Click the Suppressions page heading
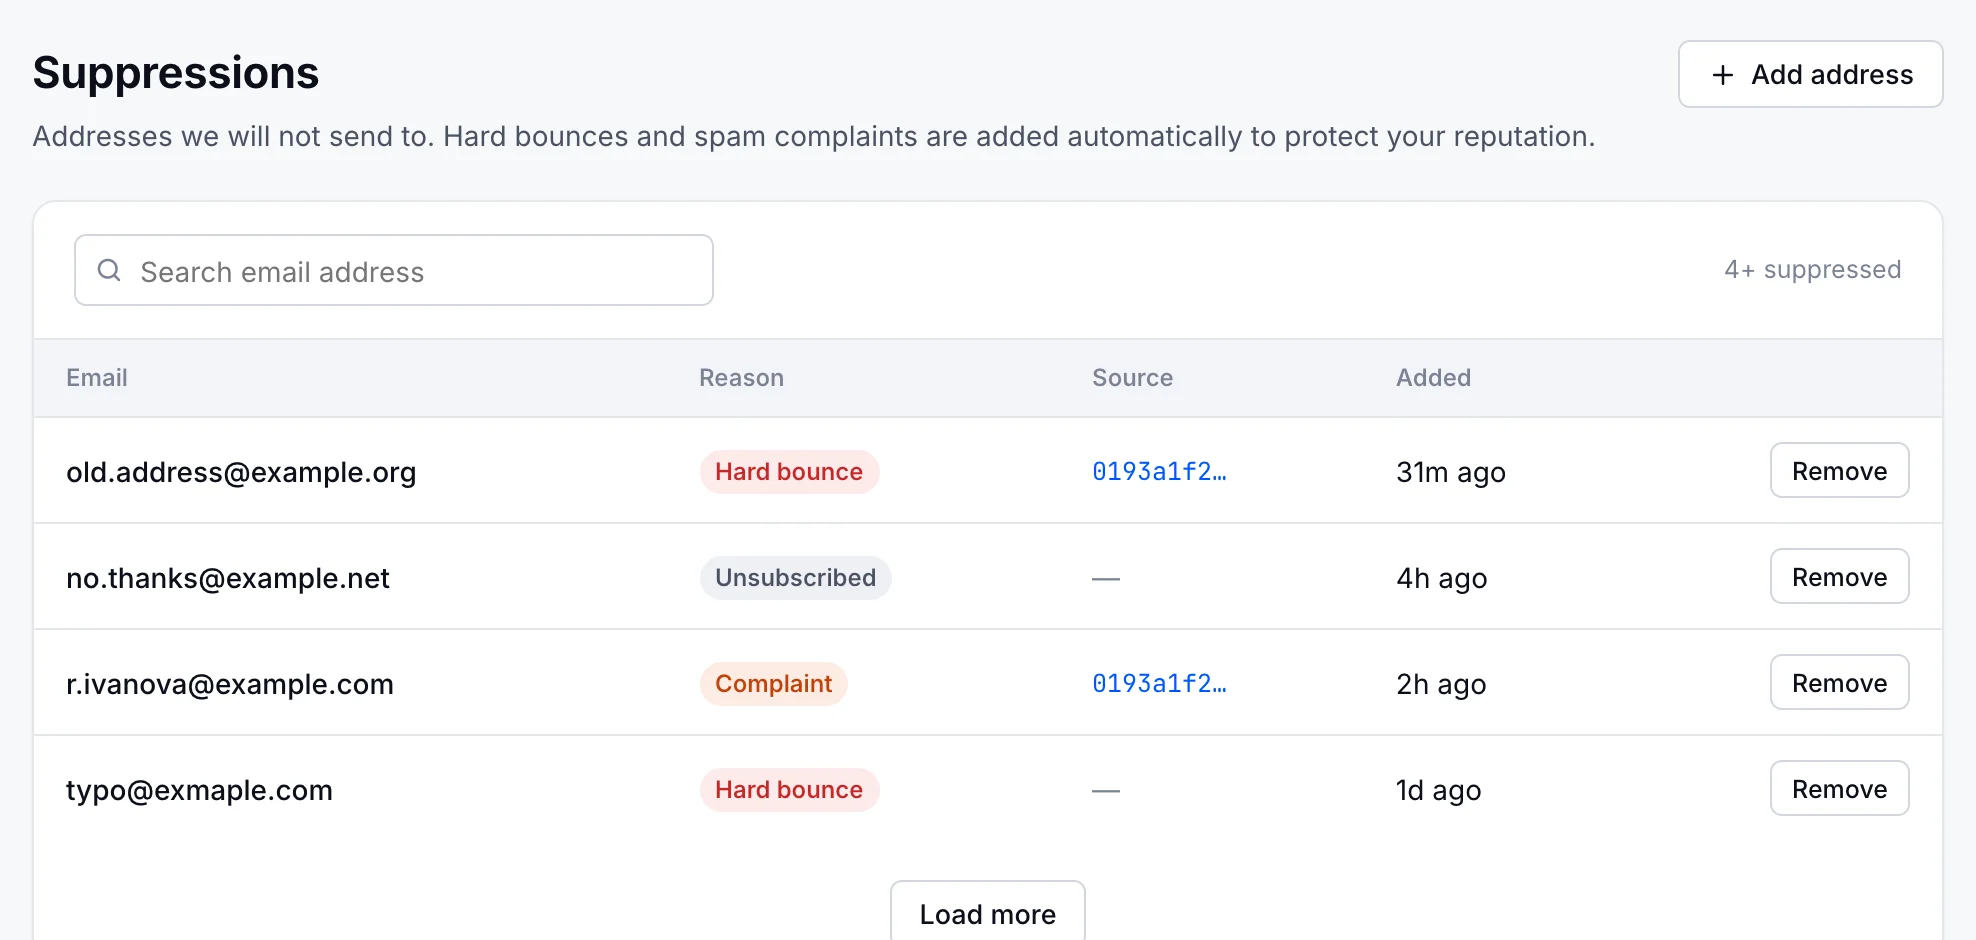 click(x=176, y=73)
